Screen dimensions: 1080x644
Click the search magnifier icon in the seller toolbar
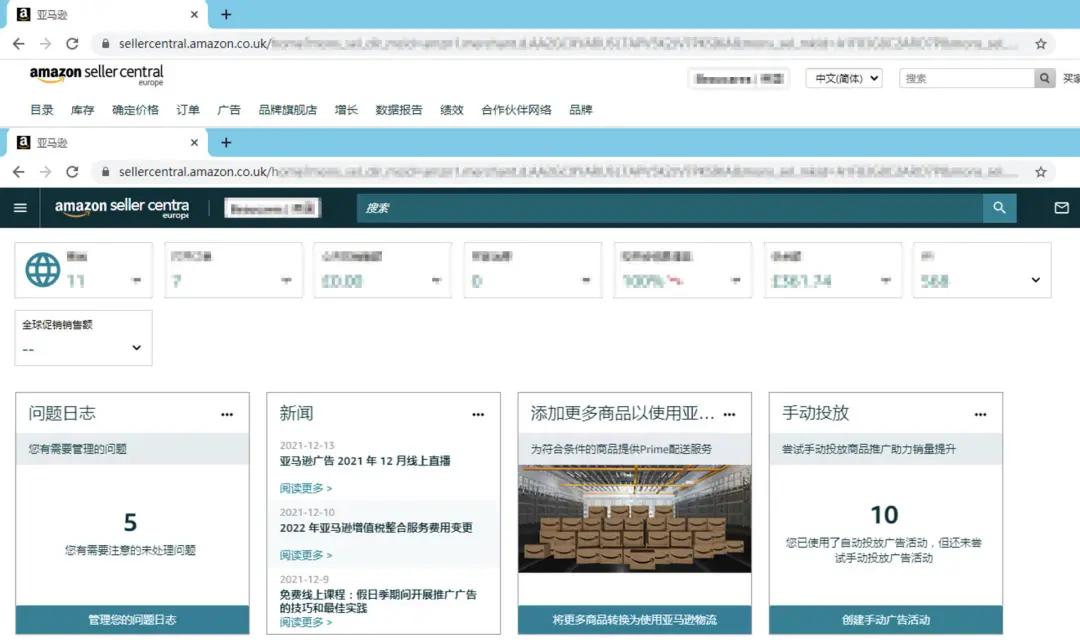[x=999, y=208]
